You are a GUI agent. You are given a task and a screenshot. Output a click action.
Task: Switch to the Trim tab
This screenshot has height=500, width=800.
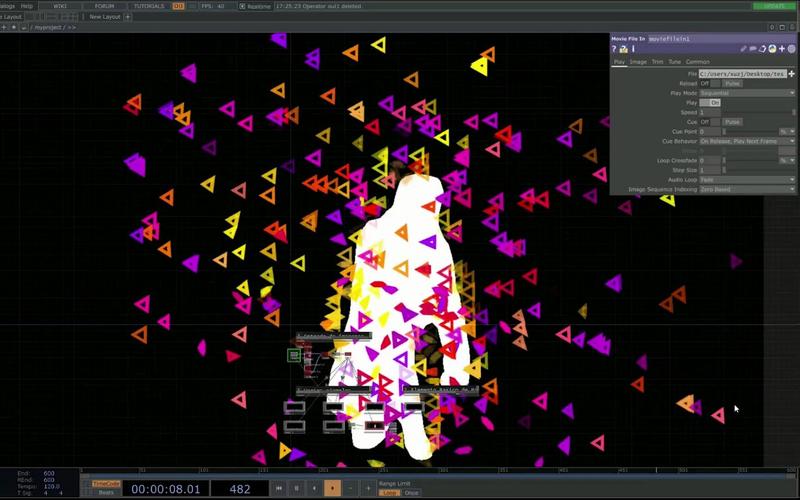click(x=657, y=62)
